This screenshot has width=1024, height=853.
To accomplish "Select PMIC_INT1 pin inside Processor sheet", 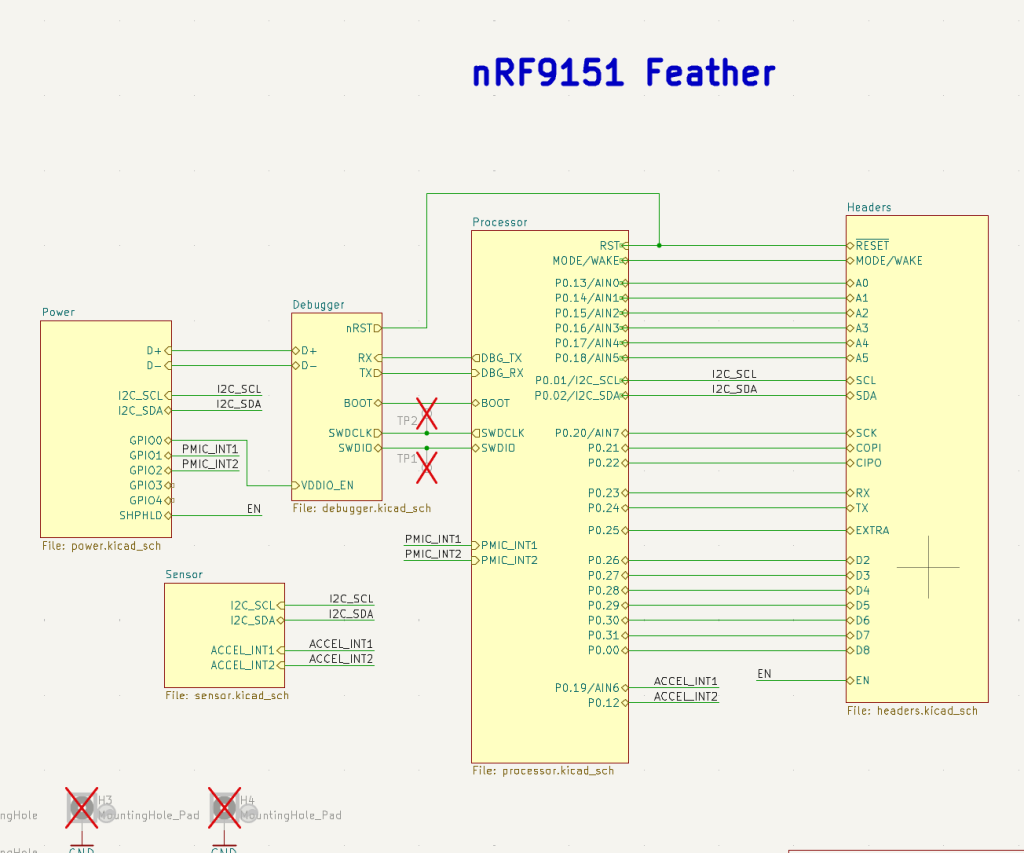I will 505,545.
